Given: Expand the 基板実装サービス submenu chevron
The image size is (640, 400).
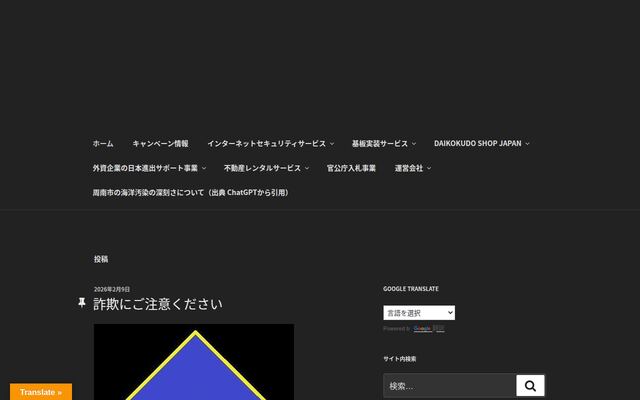Looking at the screenshot, I should coord(413,144).
